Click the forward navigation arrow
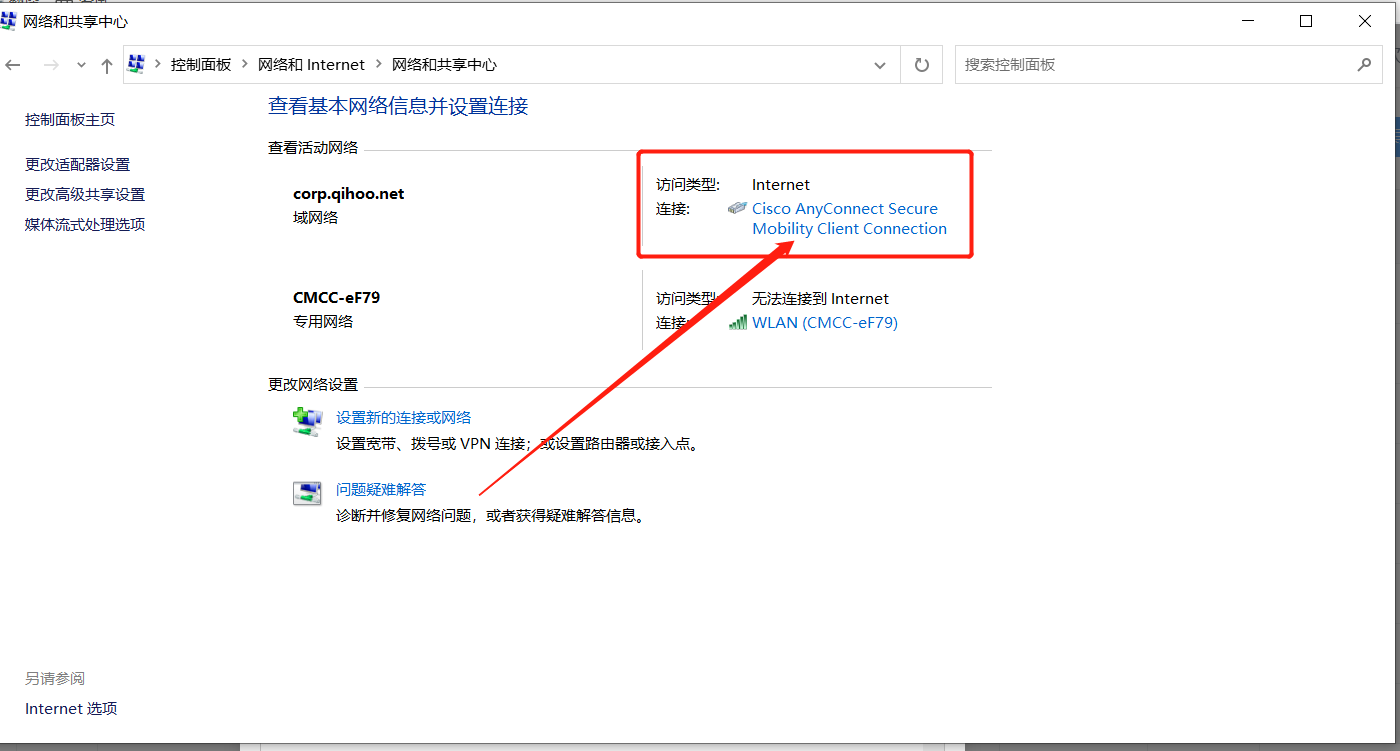The image size is (1400, 751). pyautogui.click(x=52, y=65)
